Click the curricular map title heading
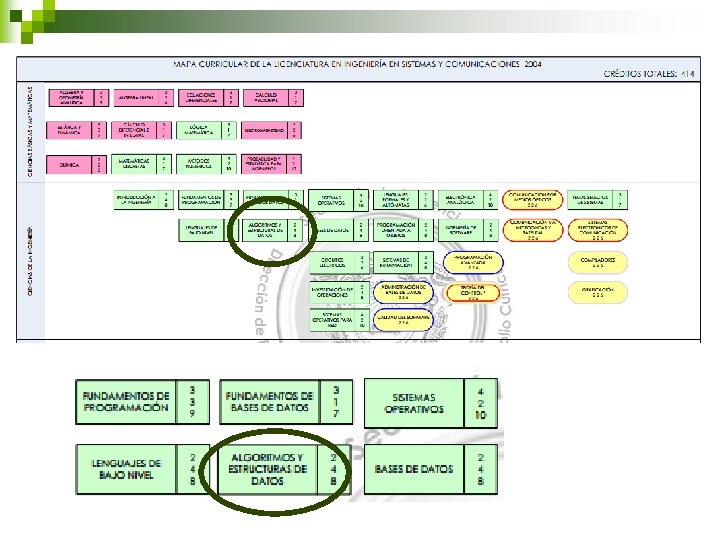720x540 pixels. point(357,64)
